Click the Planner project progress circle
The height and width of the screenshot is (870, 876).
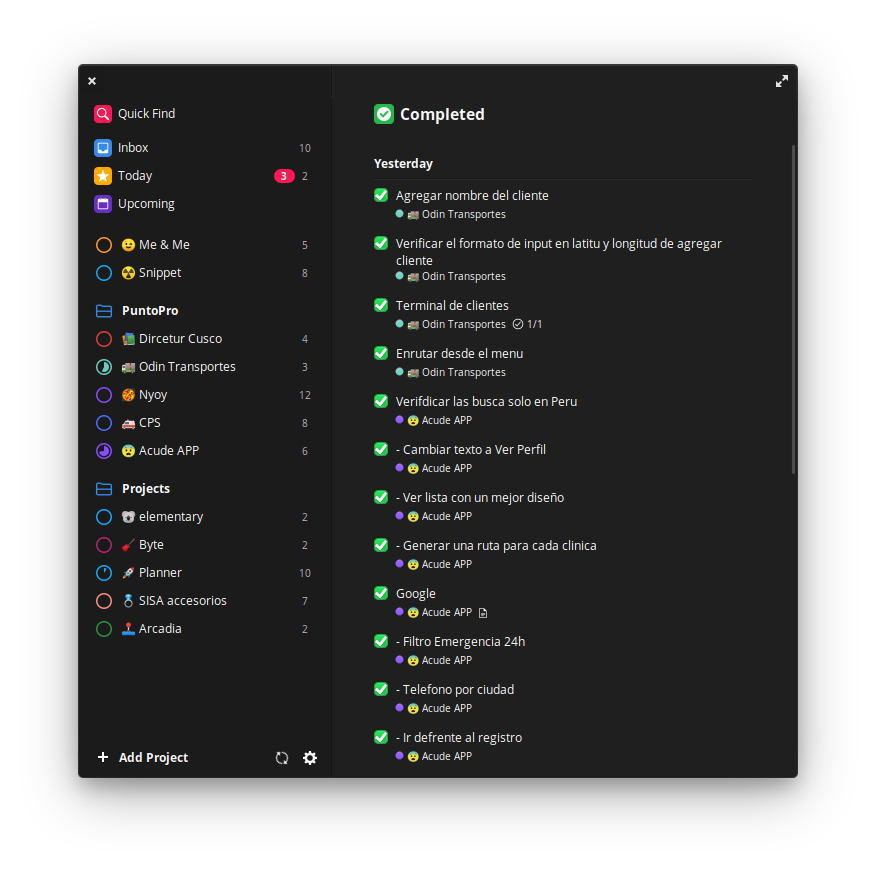tap(104, 573)
